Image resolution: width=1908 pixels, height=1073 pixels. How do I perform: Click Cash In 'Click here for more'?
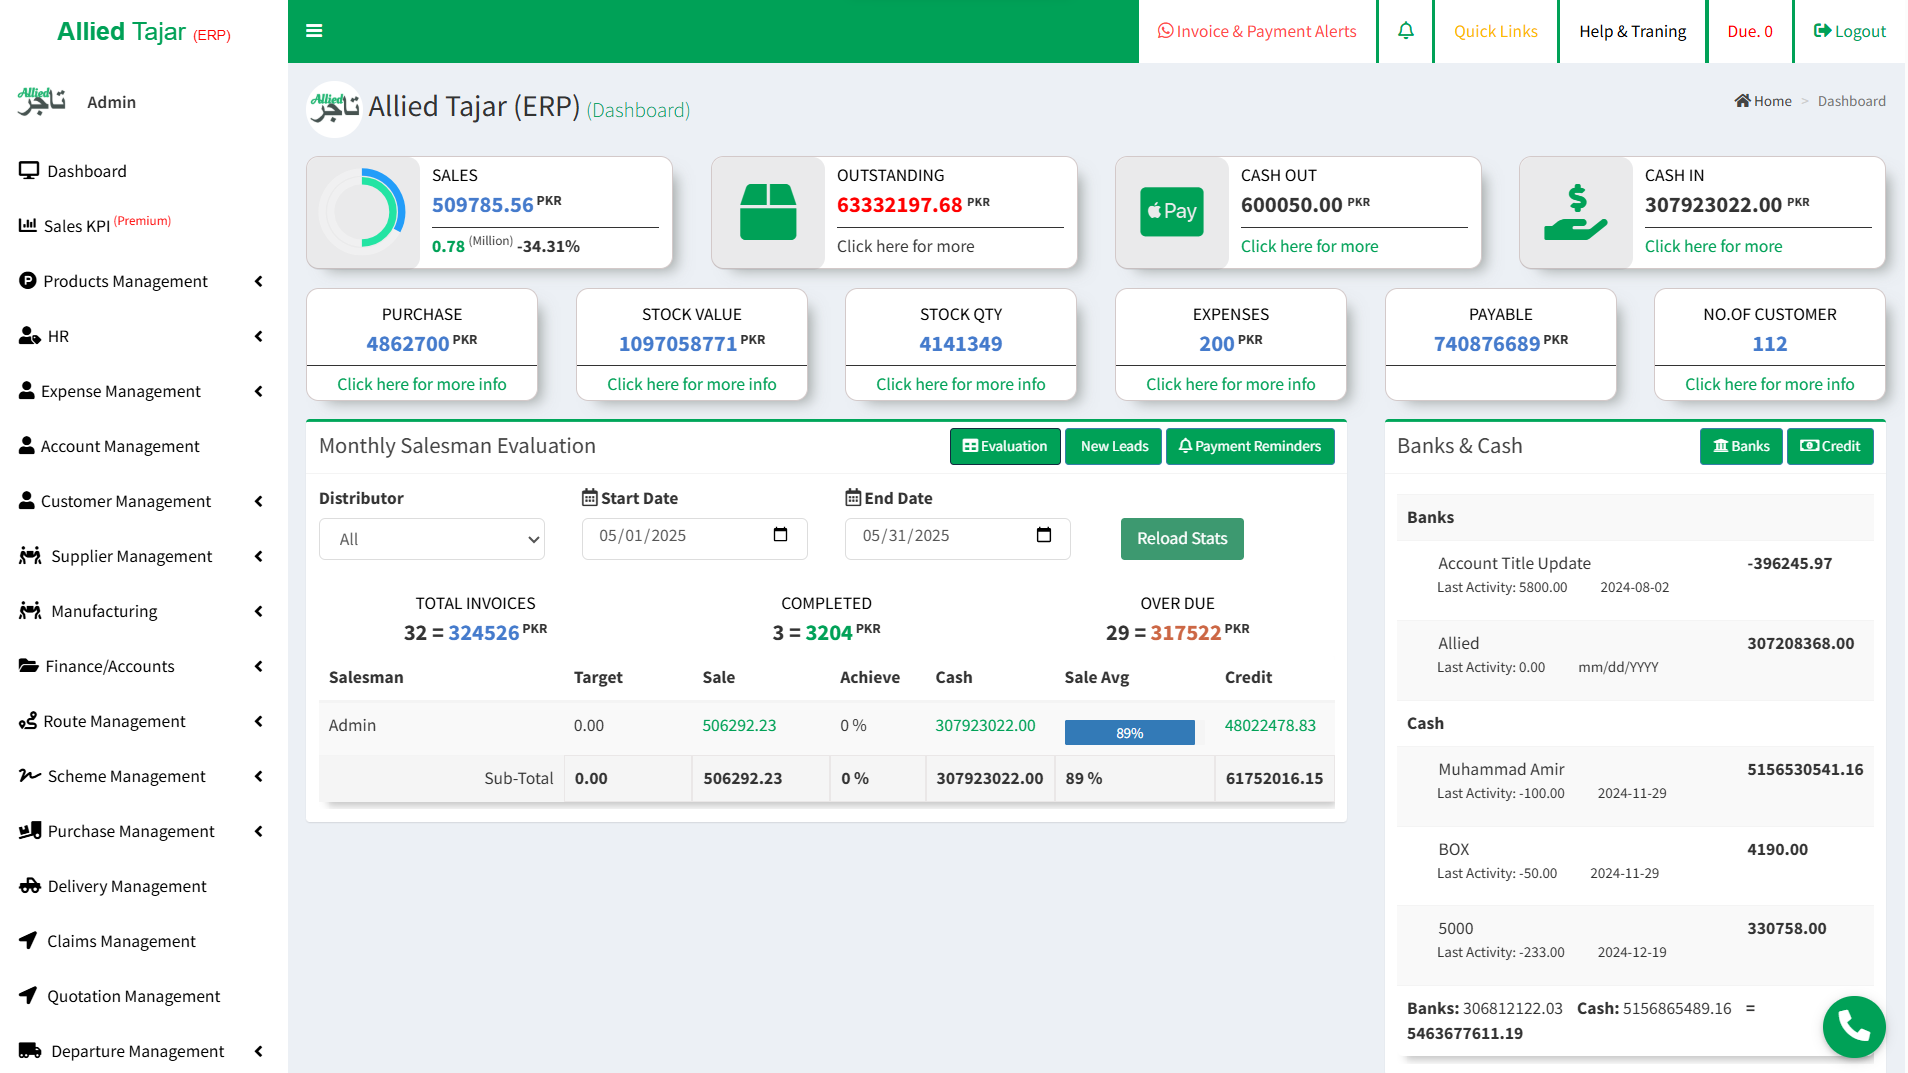point(1713,246)
